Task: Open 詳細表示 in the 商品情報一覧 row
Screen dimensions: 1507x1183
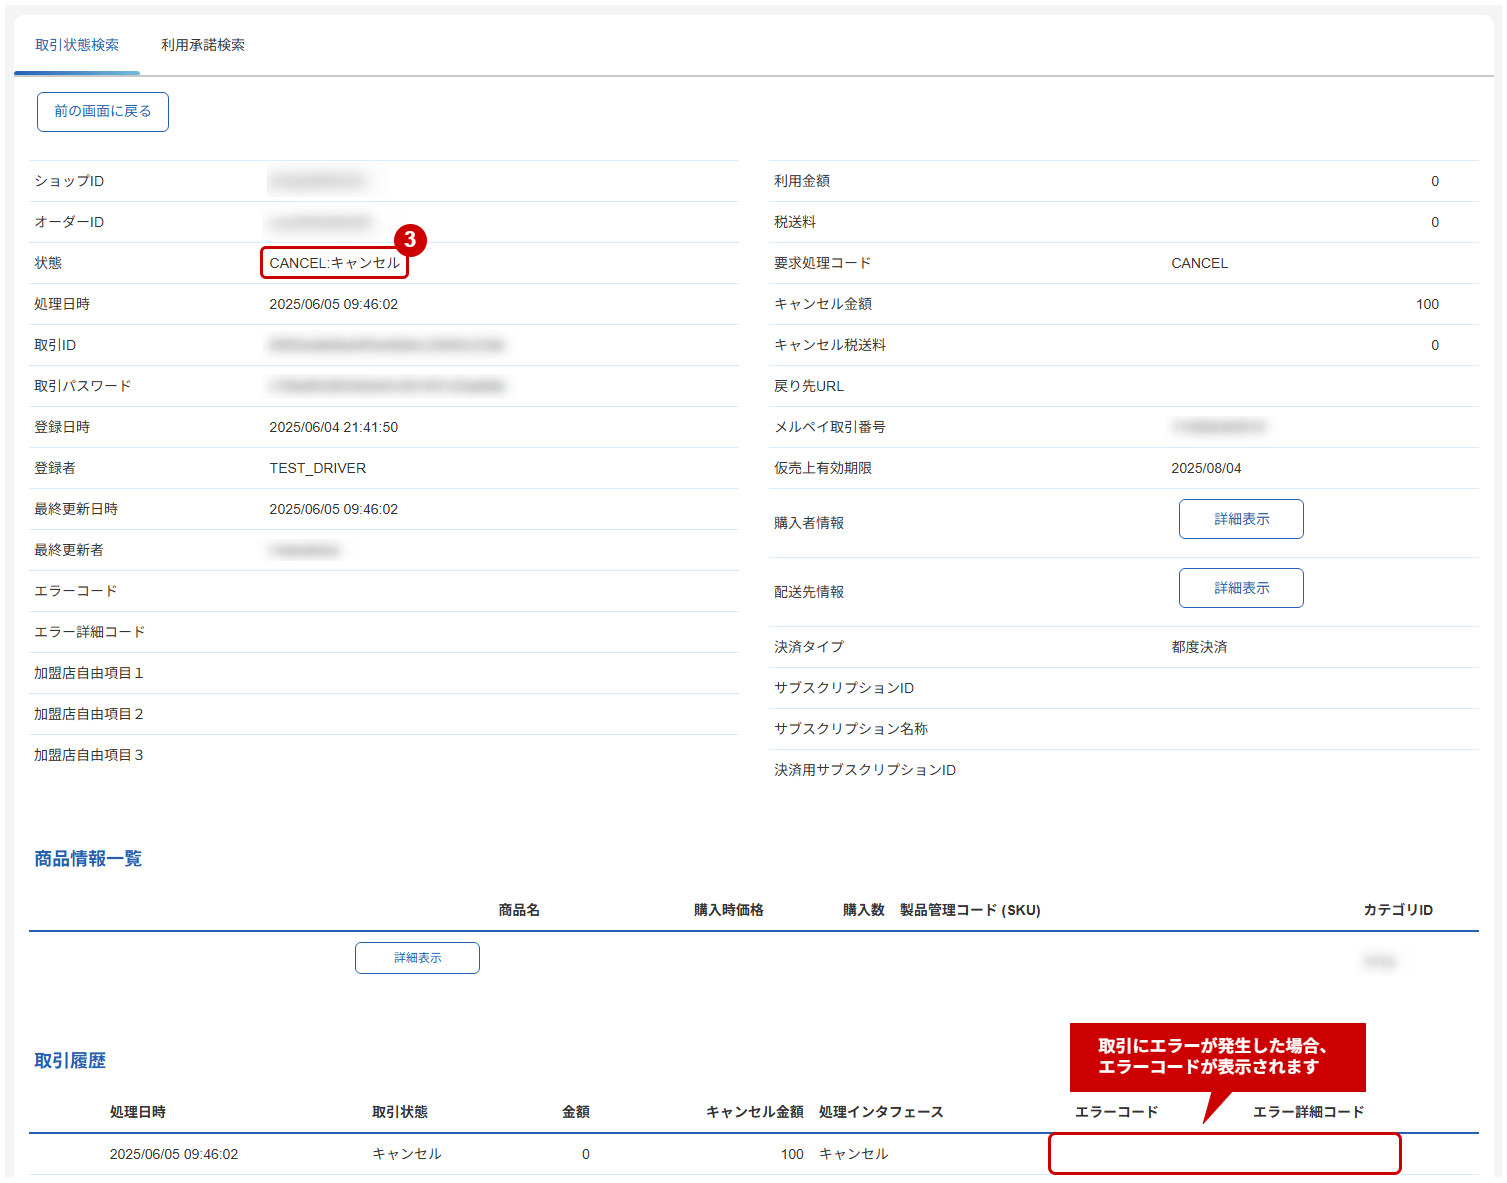Action: [x=417, y=958]
